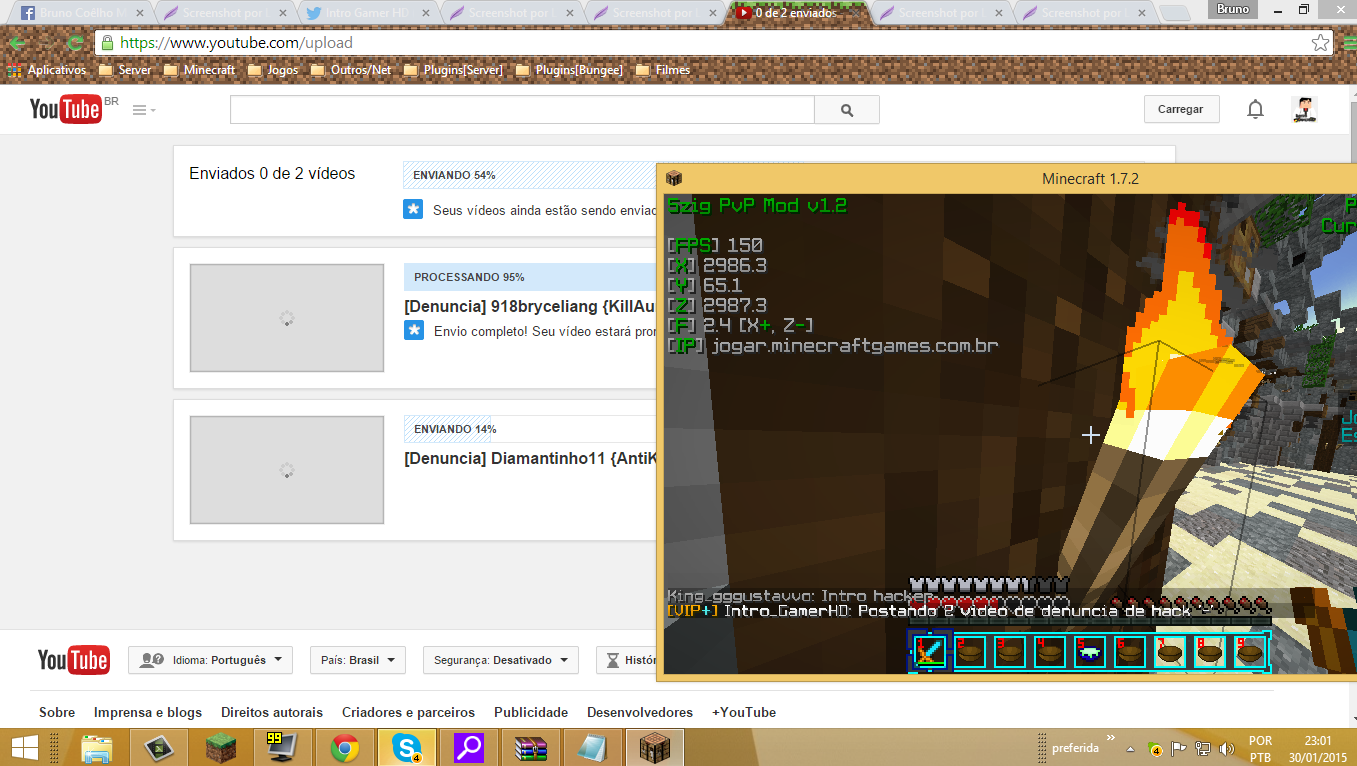Open the Imprensa e blogs link
The image size is (1357, 766).
148,713
